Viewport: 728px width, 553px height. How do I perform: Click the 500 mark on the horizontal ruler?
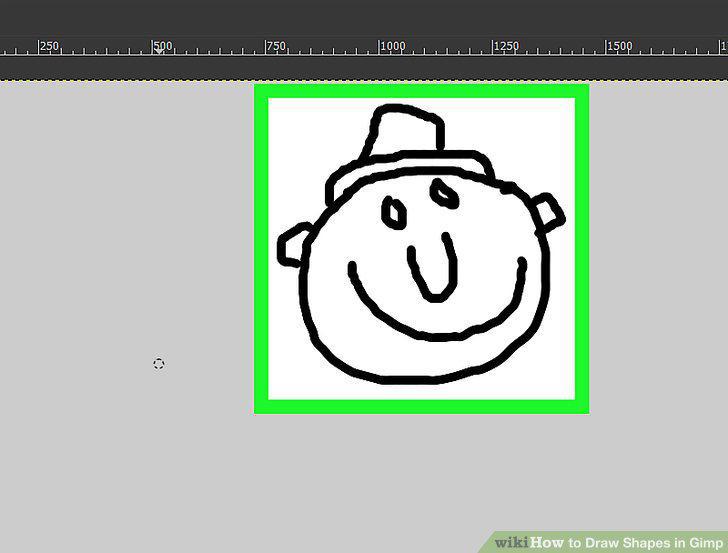coord(163,46)
